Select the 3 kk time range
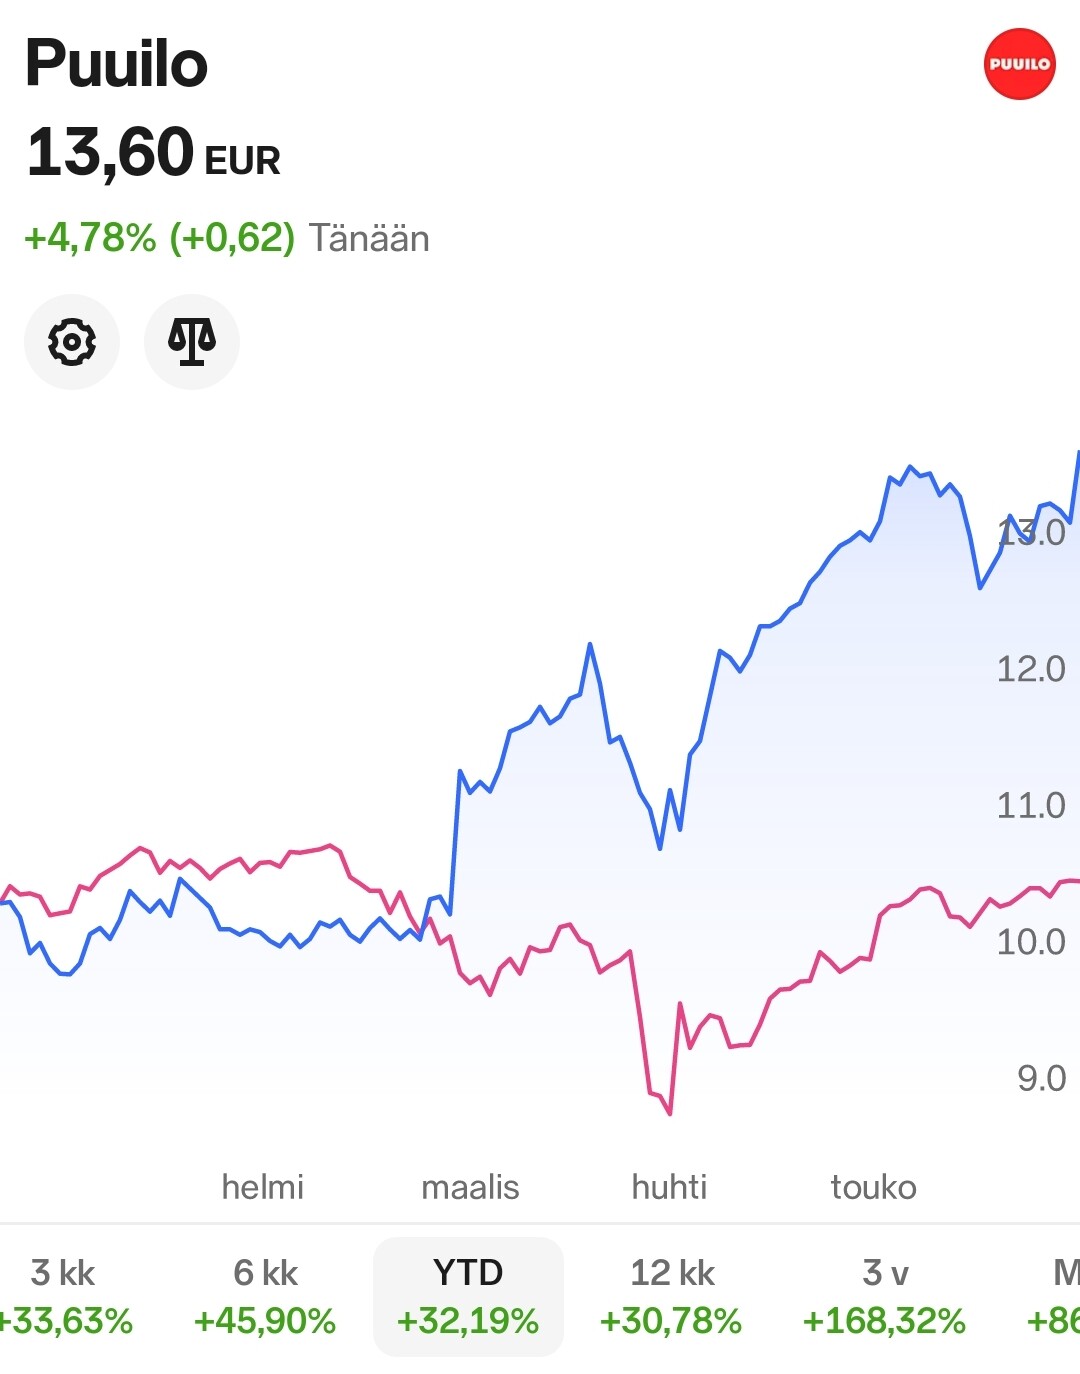The height and width of the screenshot is (1374, 1080). pos(64,1296)
